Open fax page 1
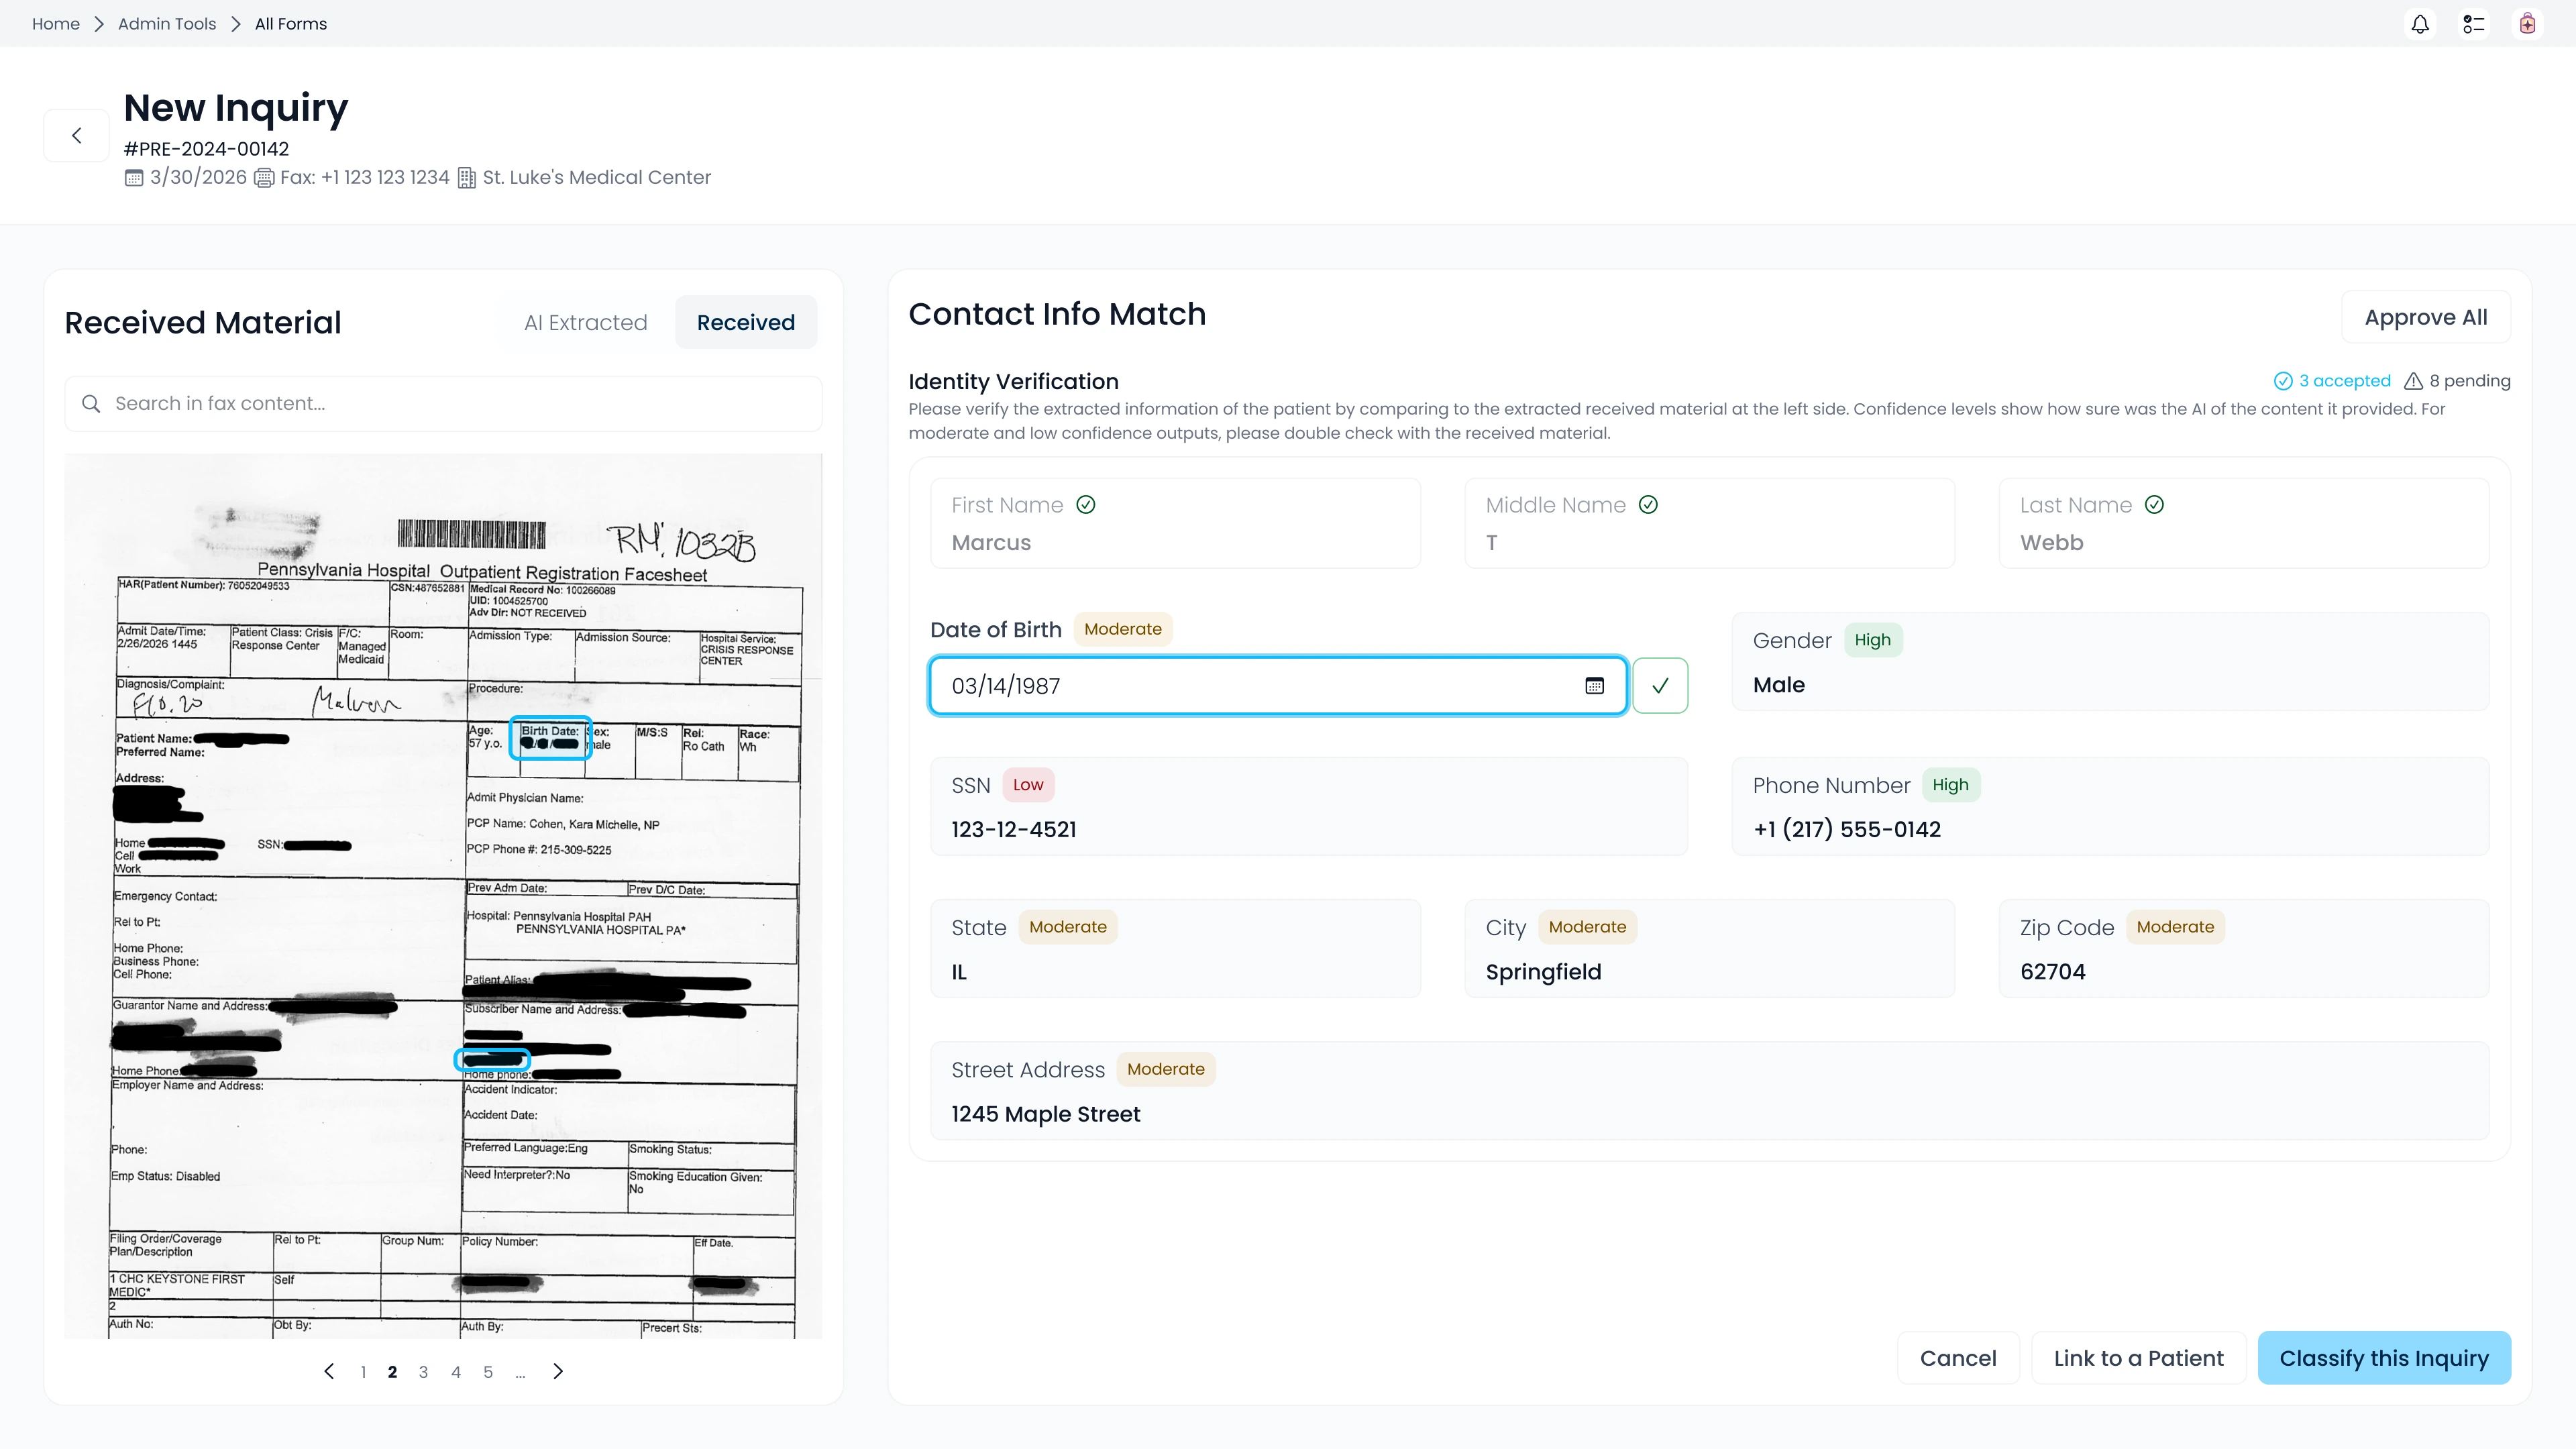This screenshot has height=1449, width=2576. click(363, 1372)
